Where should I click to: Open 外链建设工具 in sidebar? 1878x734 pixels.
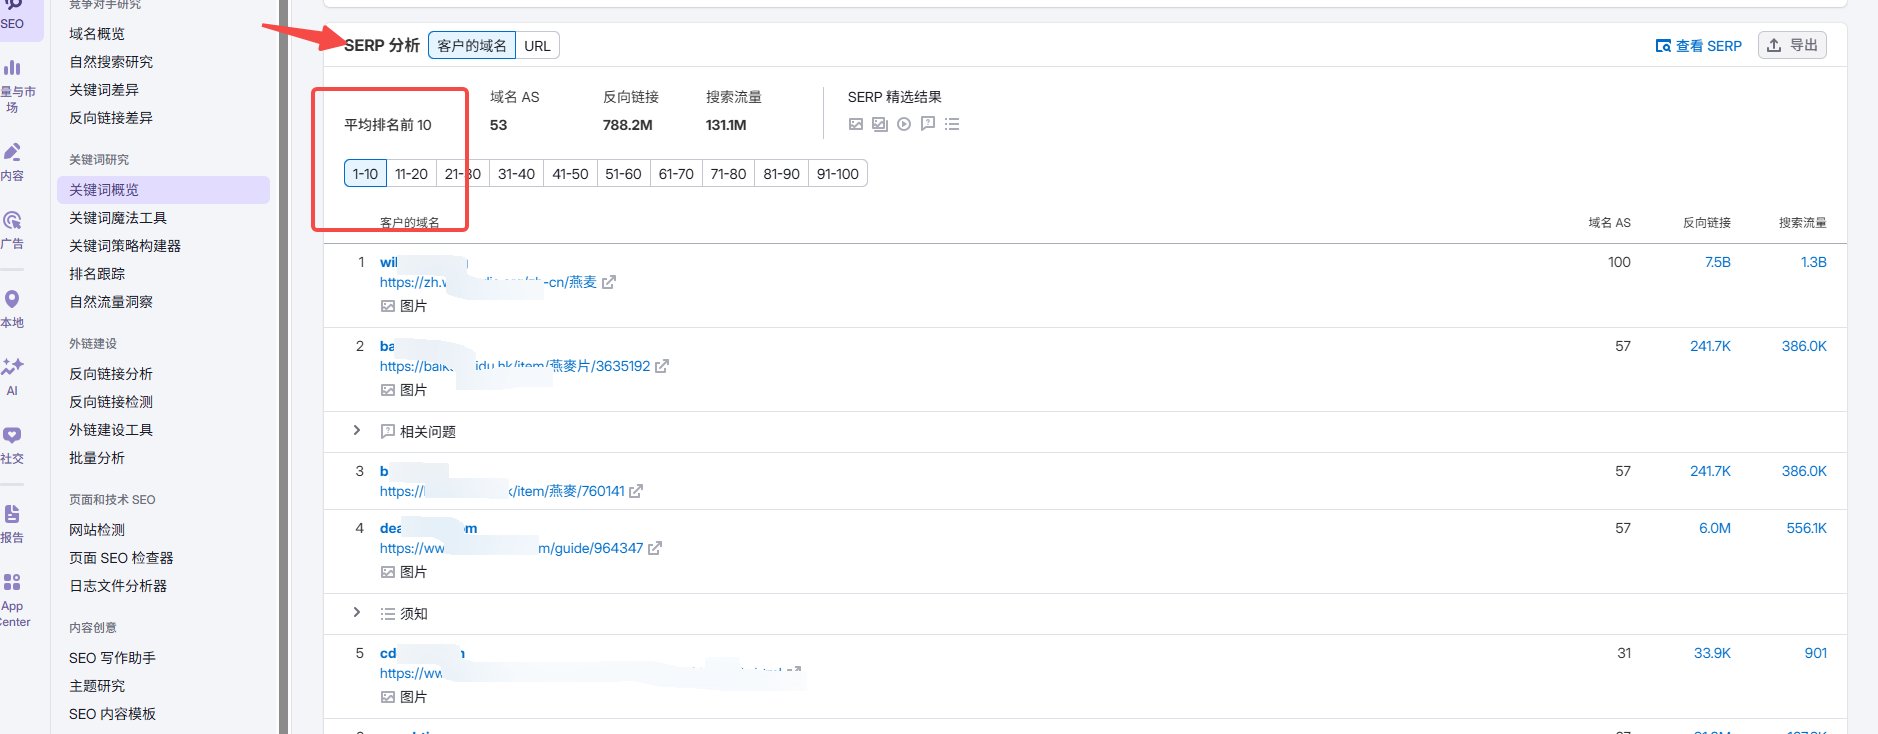(111, 430)
